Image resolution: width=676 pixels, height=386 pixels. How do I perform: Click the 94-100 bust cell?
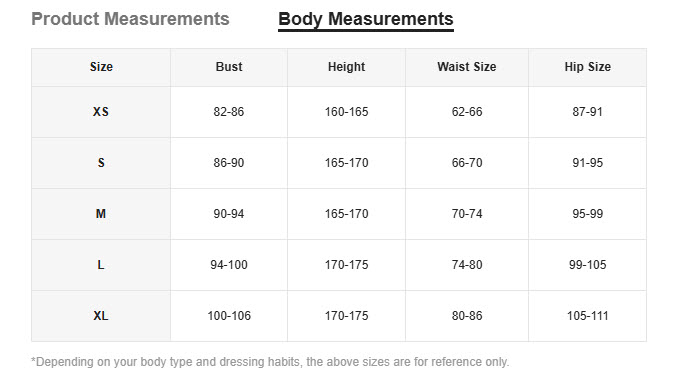pyautogui.click(x=229, y=265)
